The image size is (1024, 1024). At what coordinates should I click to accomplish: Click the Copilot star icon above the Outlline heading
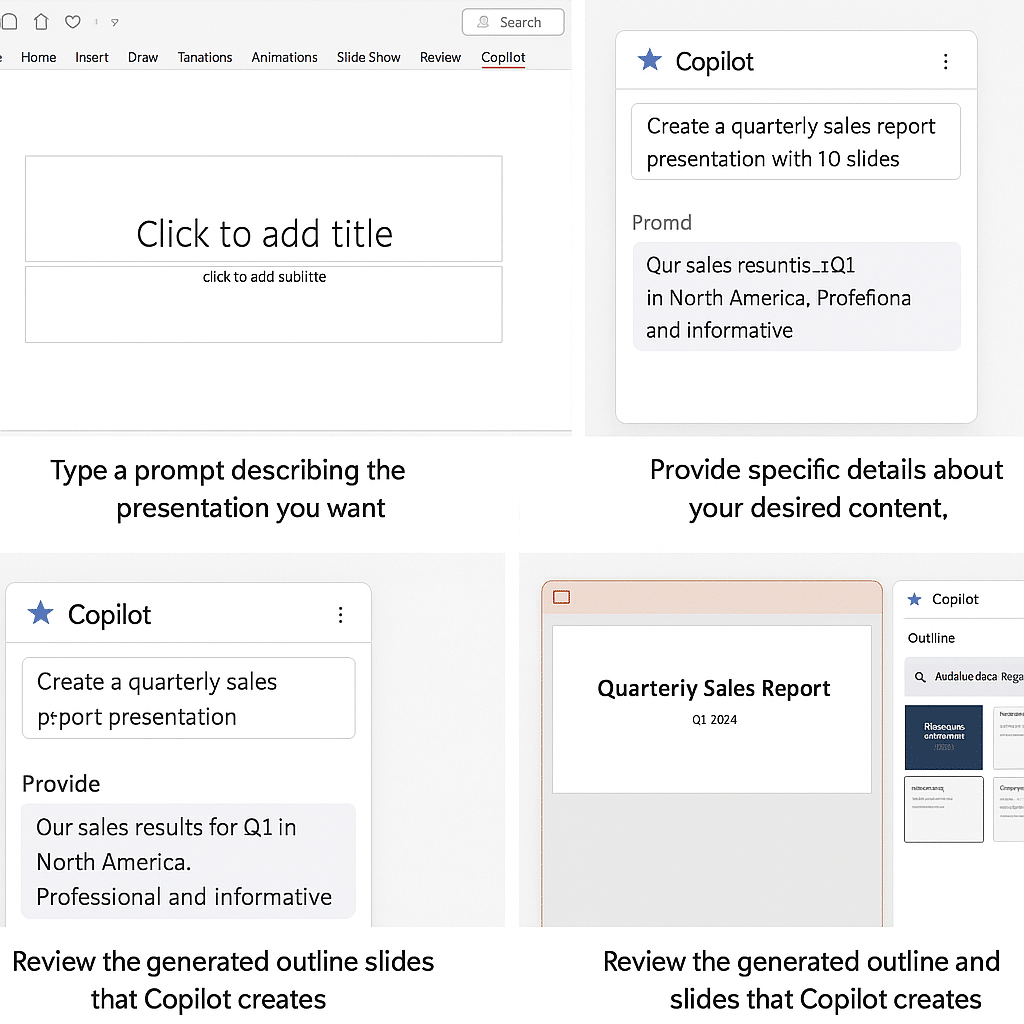(914, 599)
